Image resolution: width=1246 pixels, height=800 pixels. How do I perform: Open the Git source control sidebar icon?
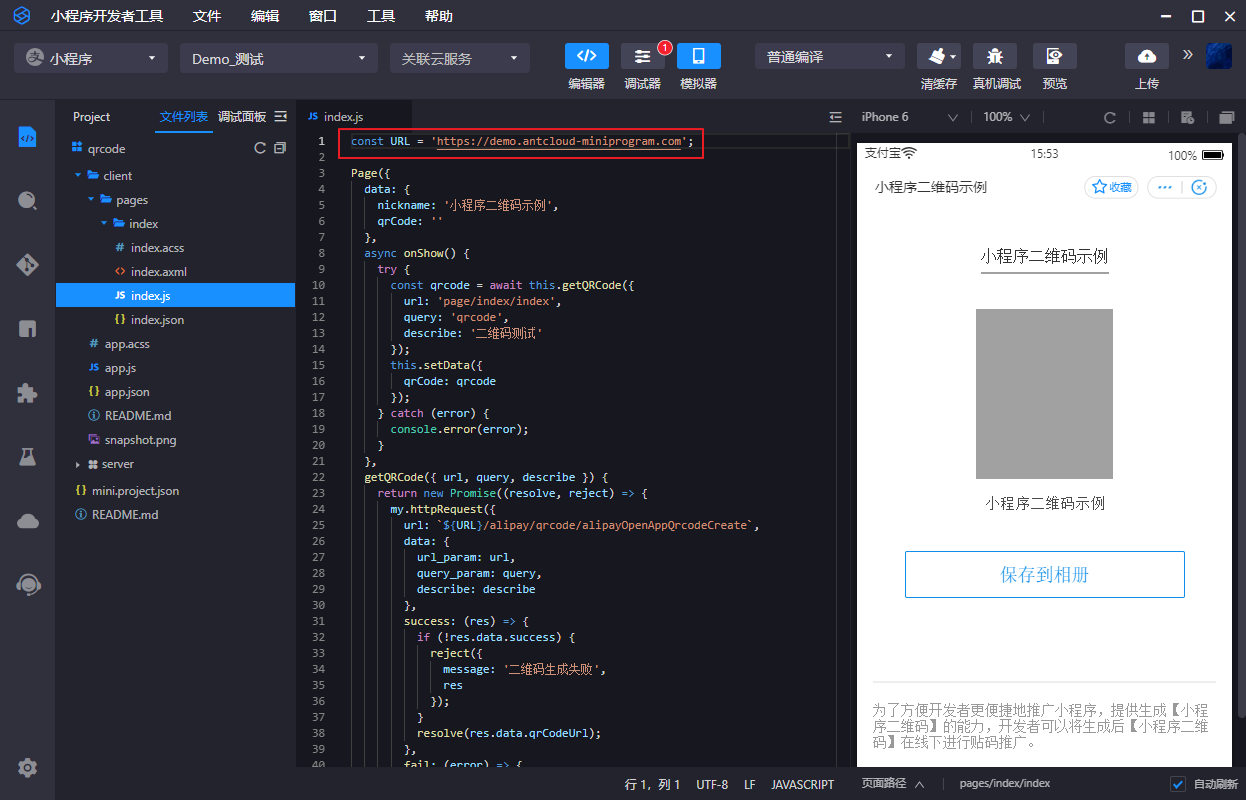click(x=28, y=265)
